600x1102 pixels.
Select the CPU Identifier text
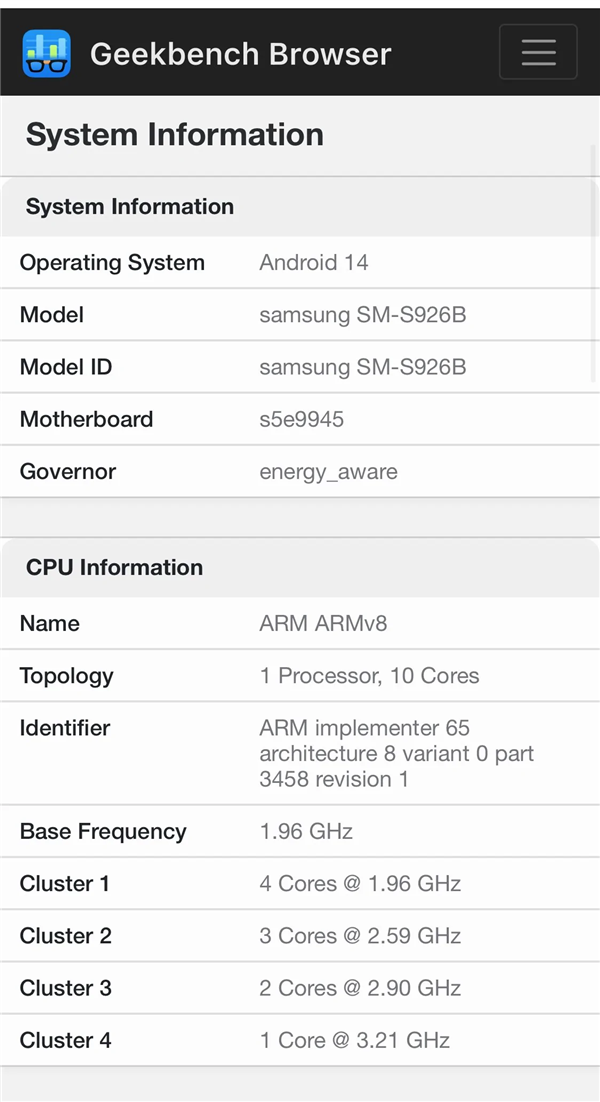(x=397, y=753)
